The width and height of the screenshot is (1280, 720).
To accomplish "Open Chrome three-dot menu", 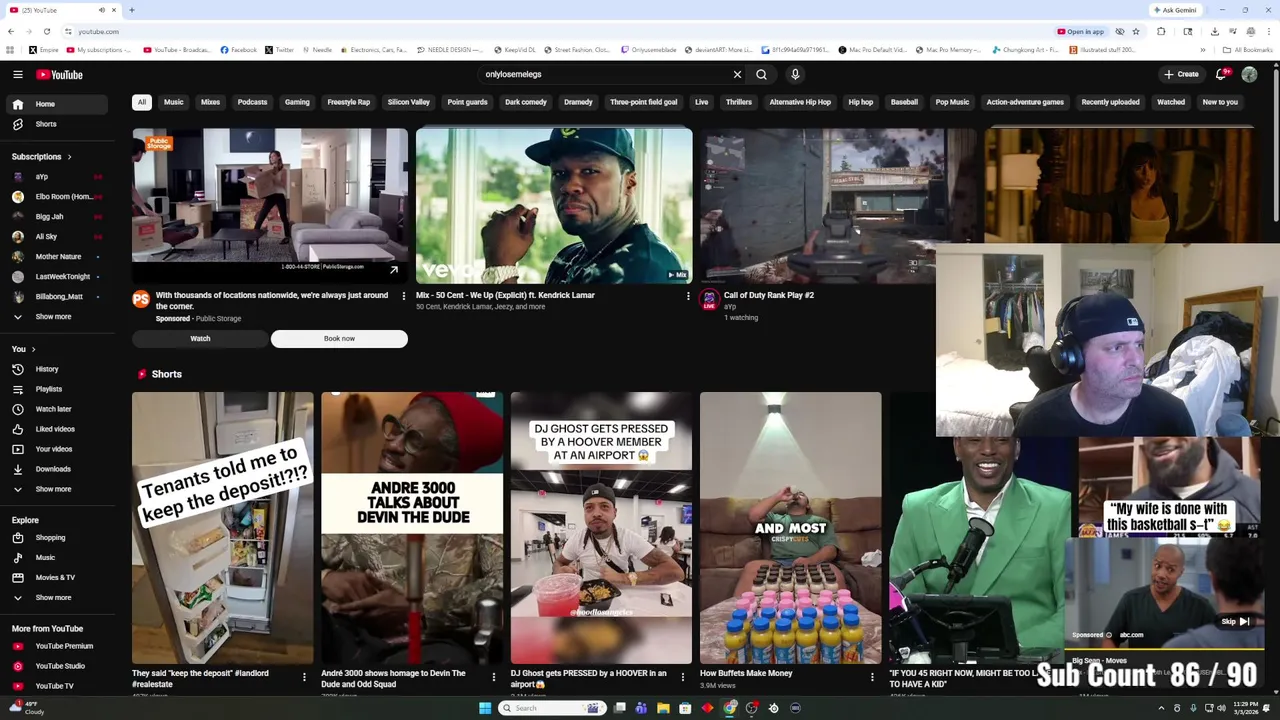I will 1267,31.
